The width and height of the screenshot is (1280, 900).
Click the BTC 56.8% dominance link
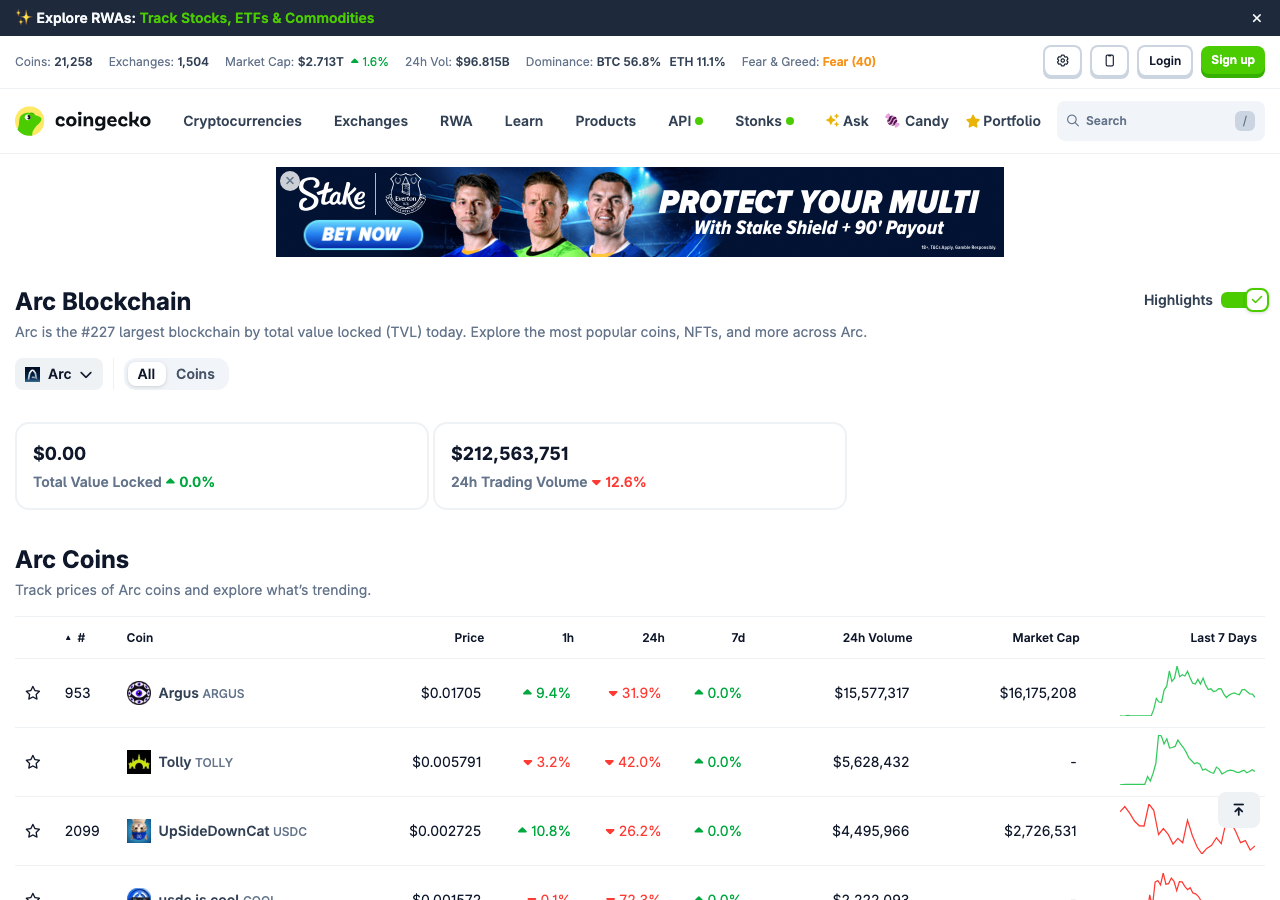(629, 62)
